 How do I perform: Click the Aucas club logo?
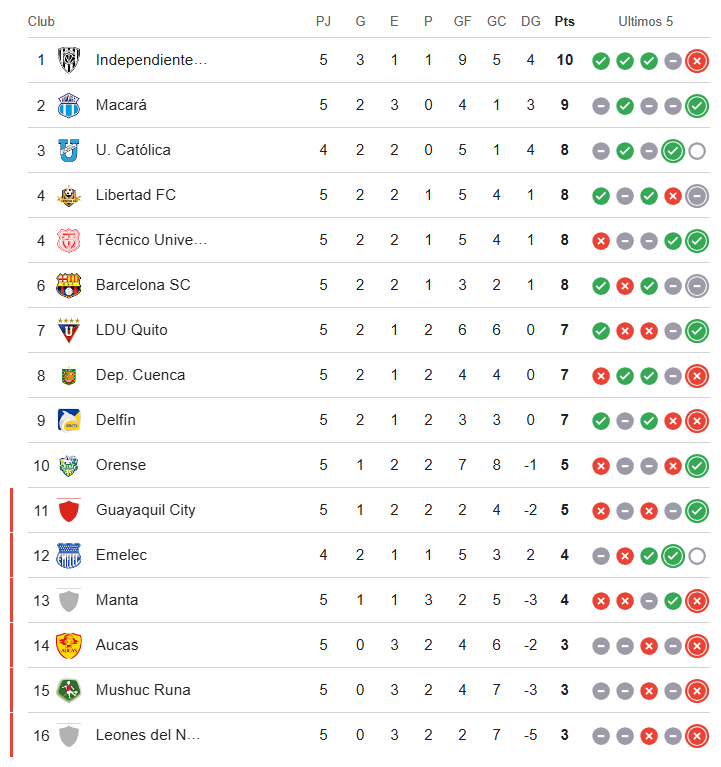tap(69, 645)
